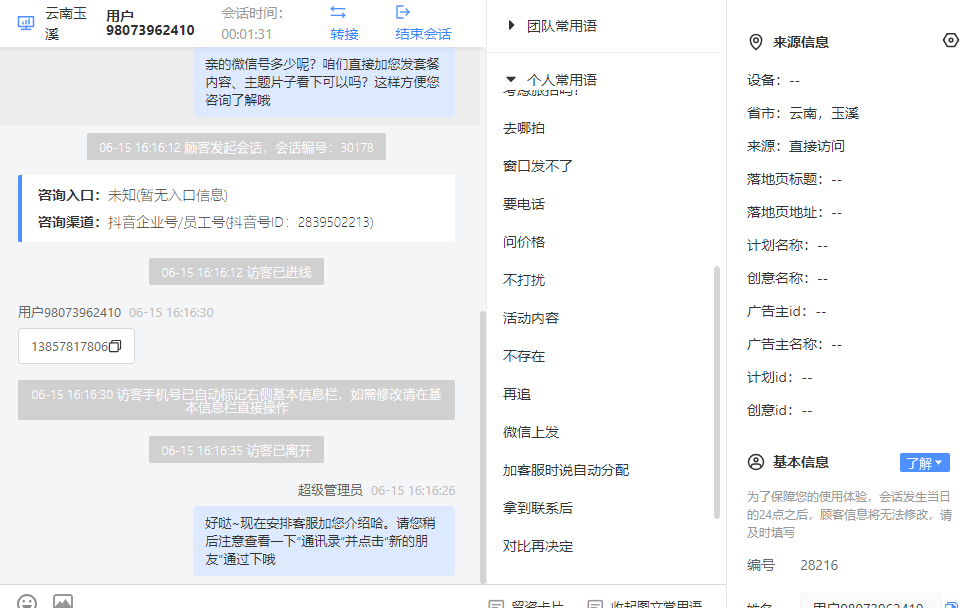977x608 pixels.
Task: Click the 访客已离开 system notice
Action: pyautogui.click(x=236, y=450)
